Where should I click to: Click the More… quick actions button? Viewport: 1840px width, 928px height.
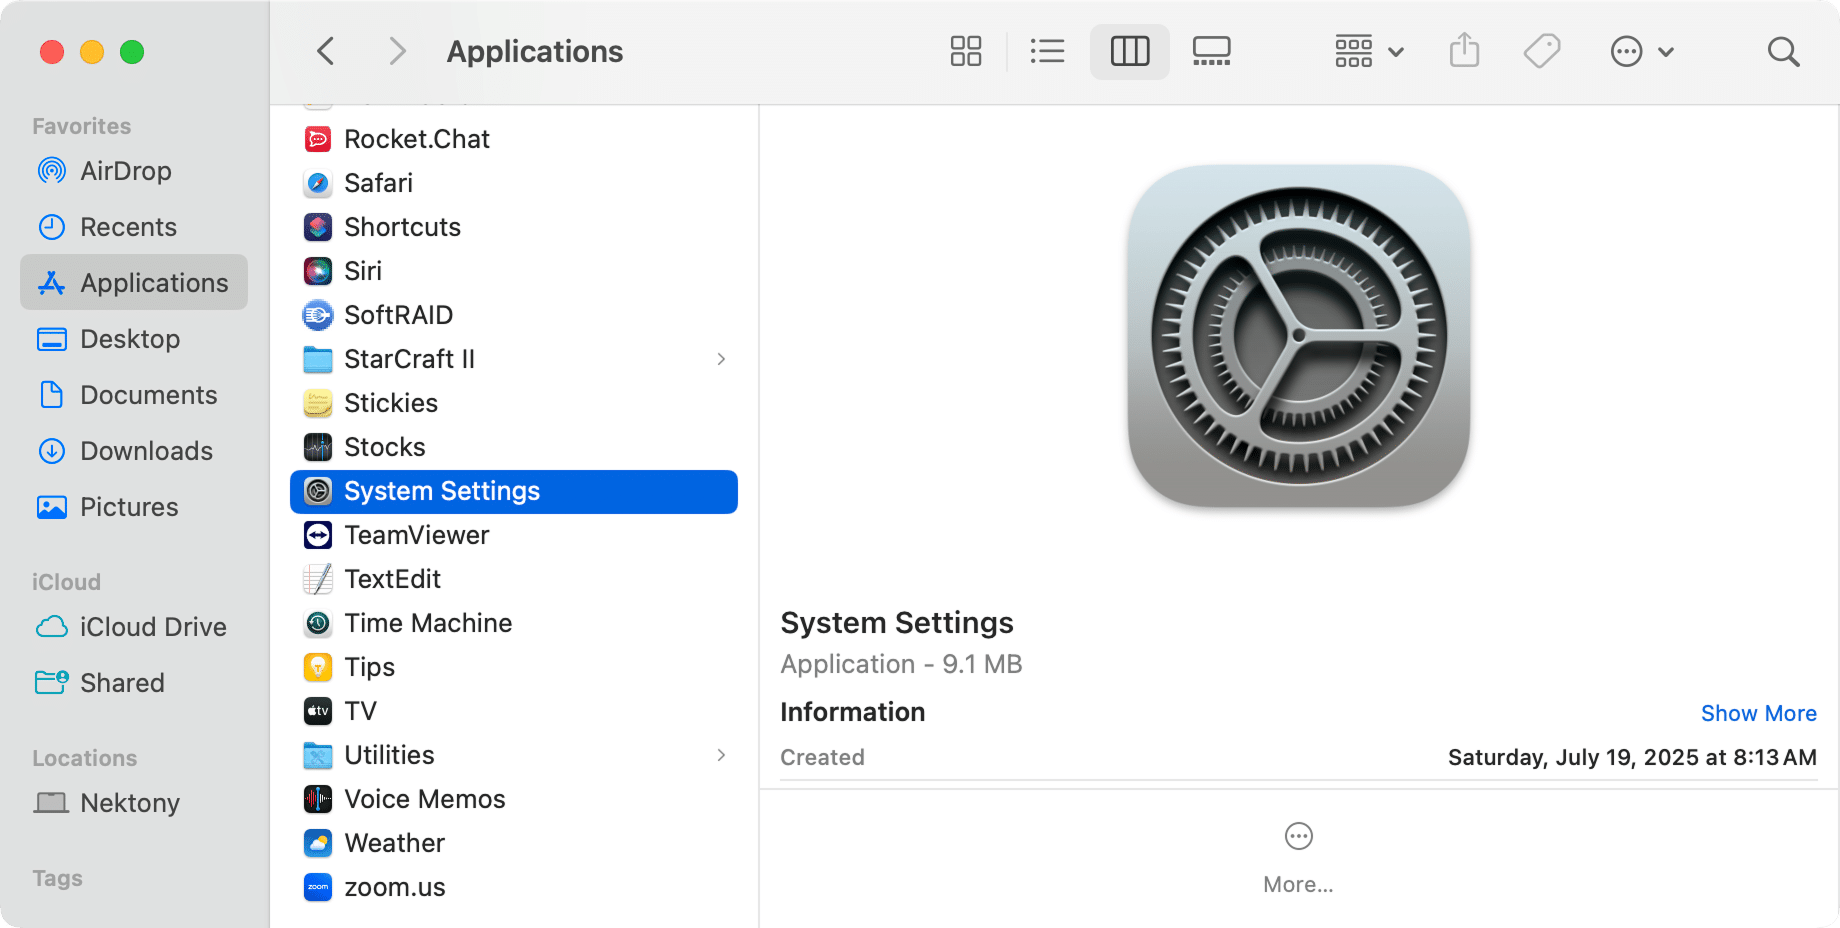coord(1298,859)
